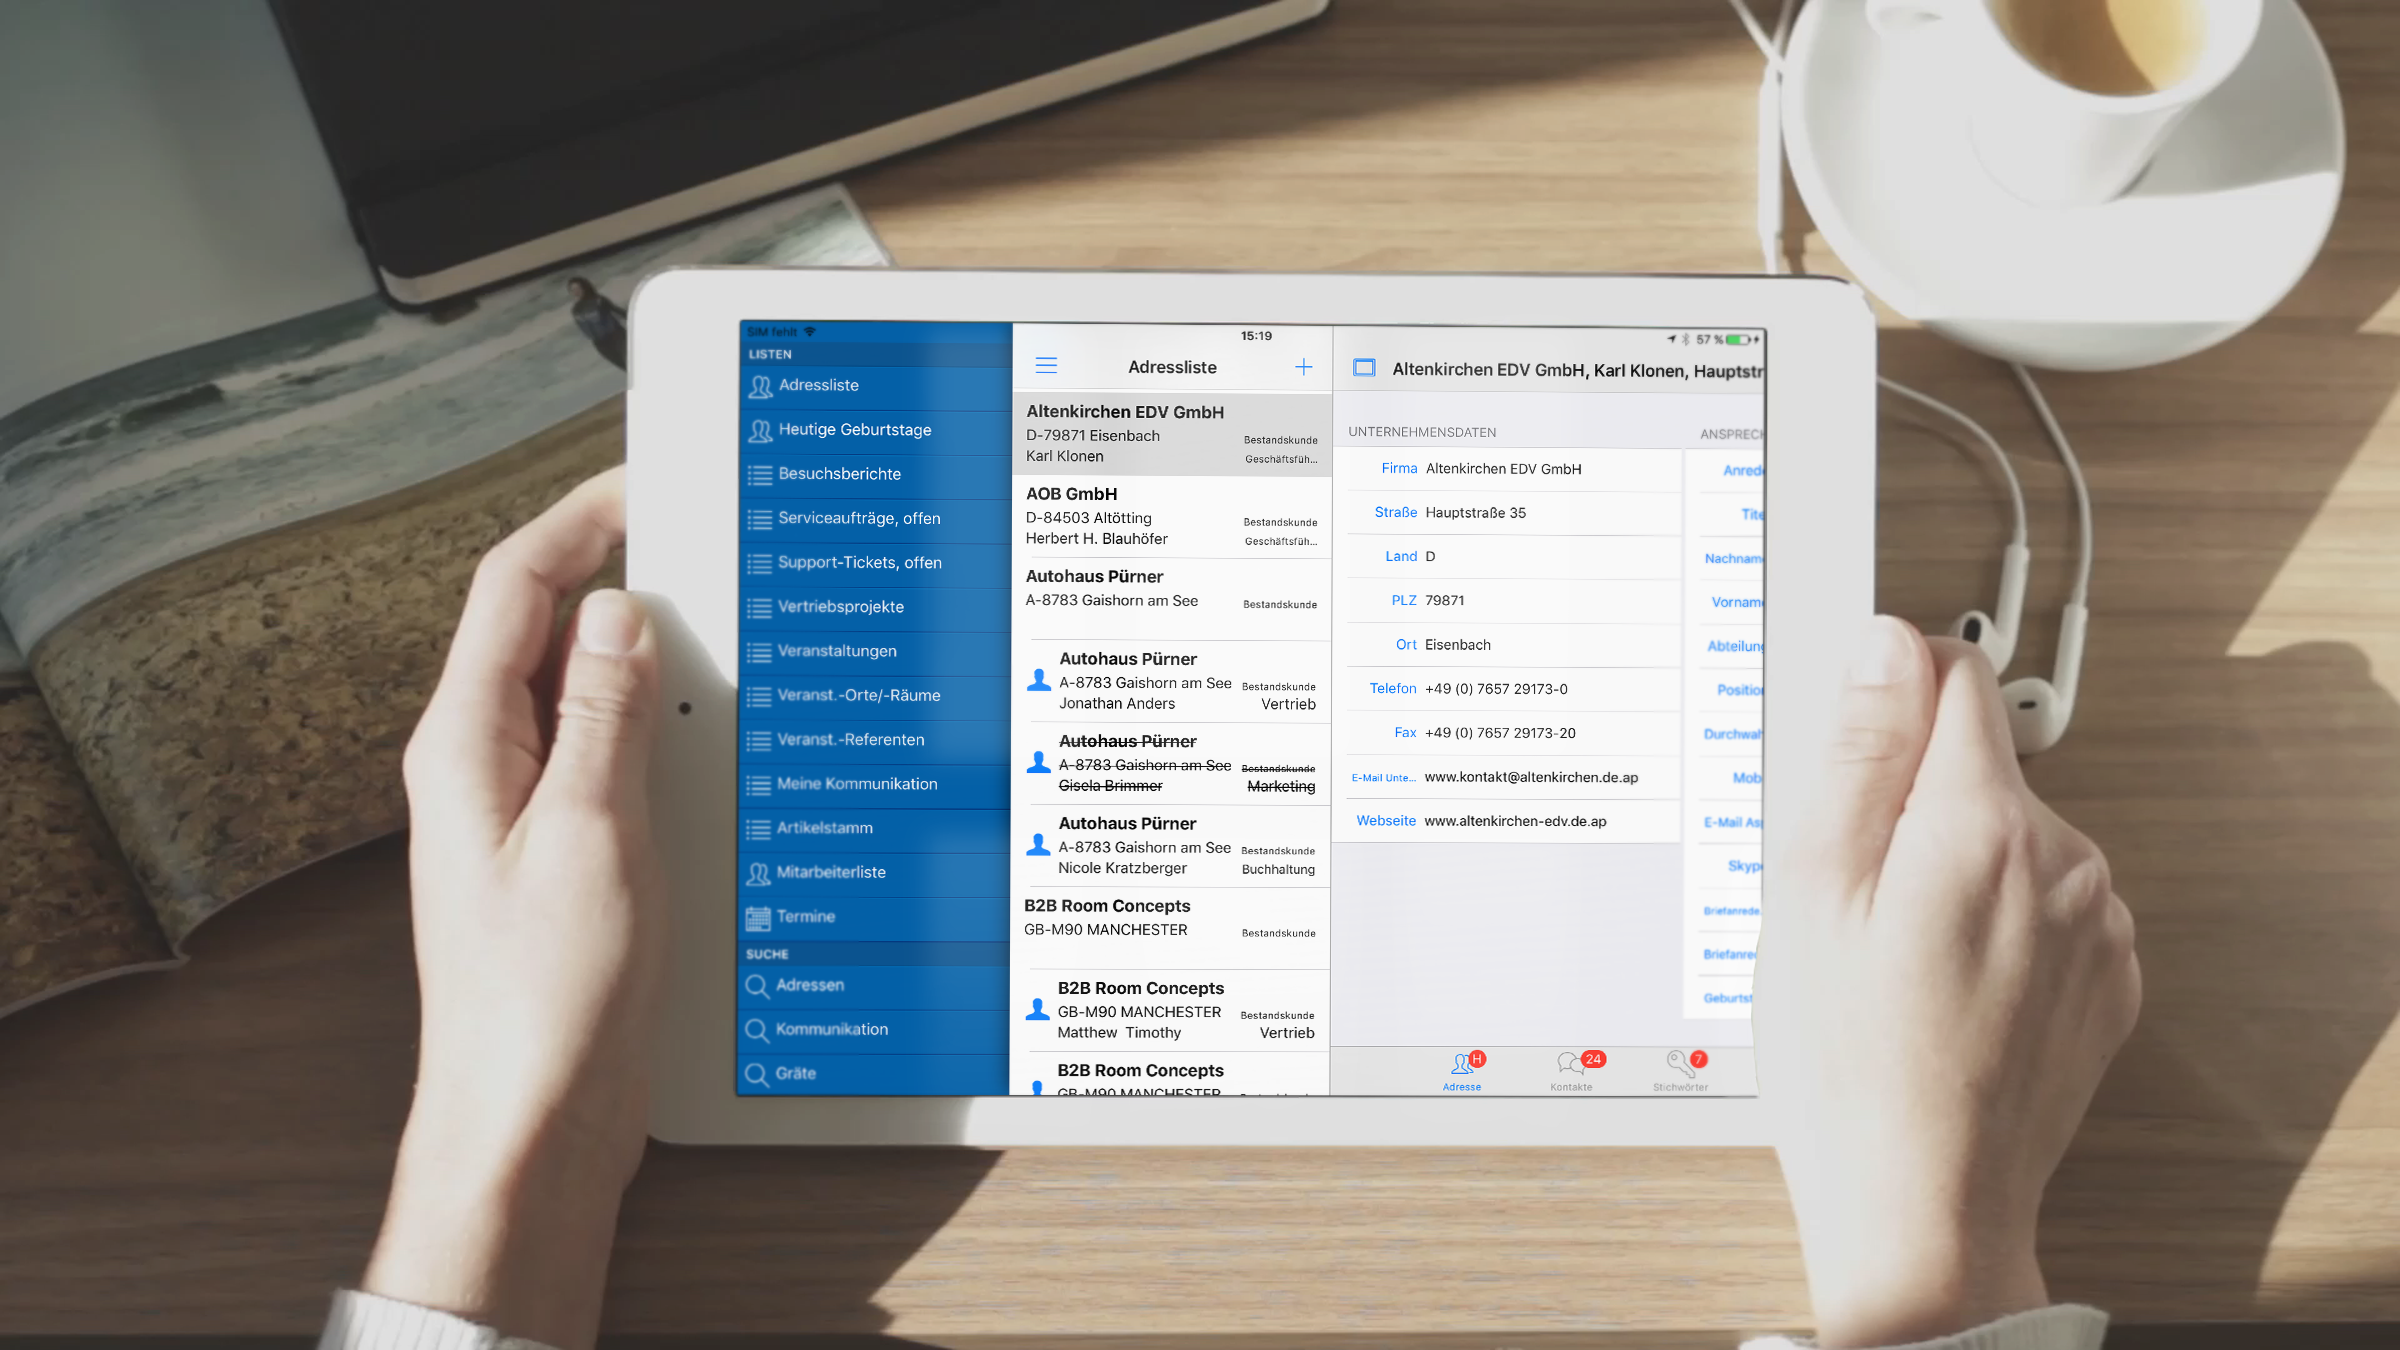Open the Kommunikation search in the sidebar
Image resolution: width=2400 pixels, height=1350 pixels.
point(831,1029)
